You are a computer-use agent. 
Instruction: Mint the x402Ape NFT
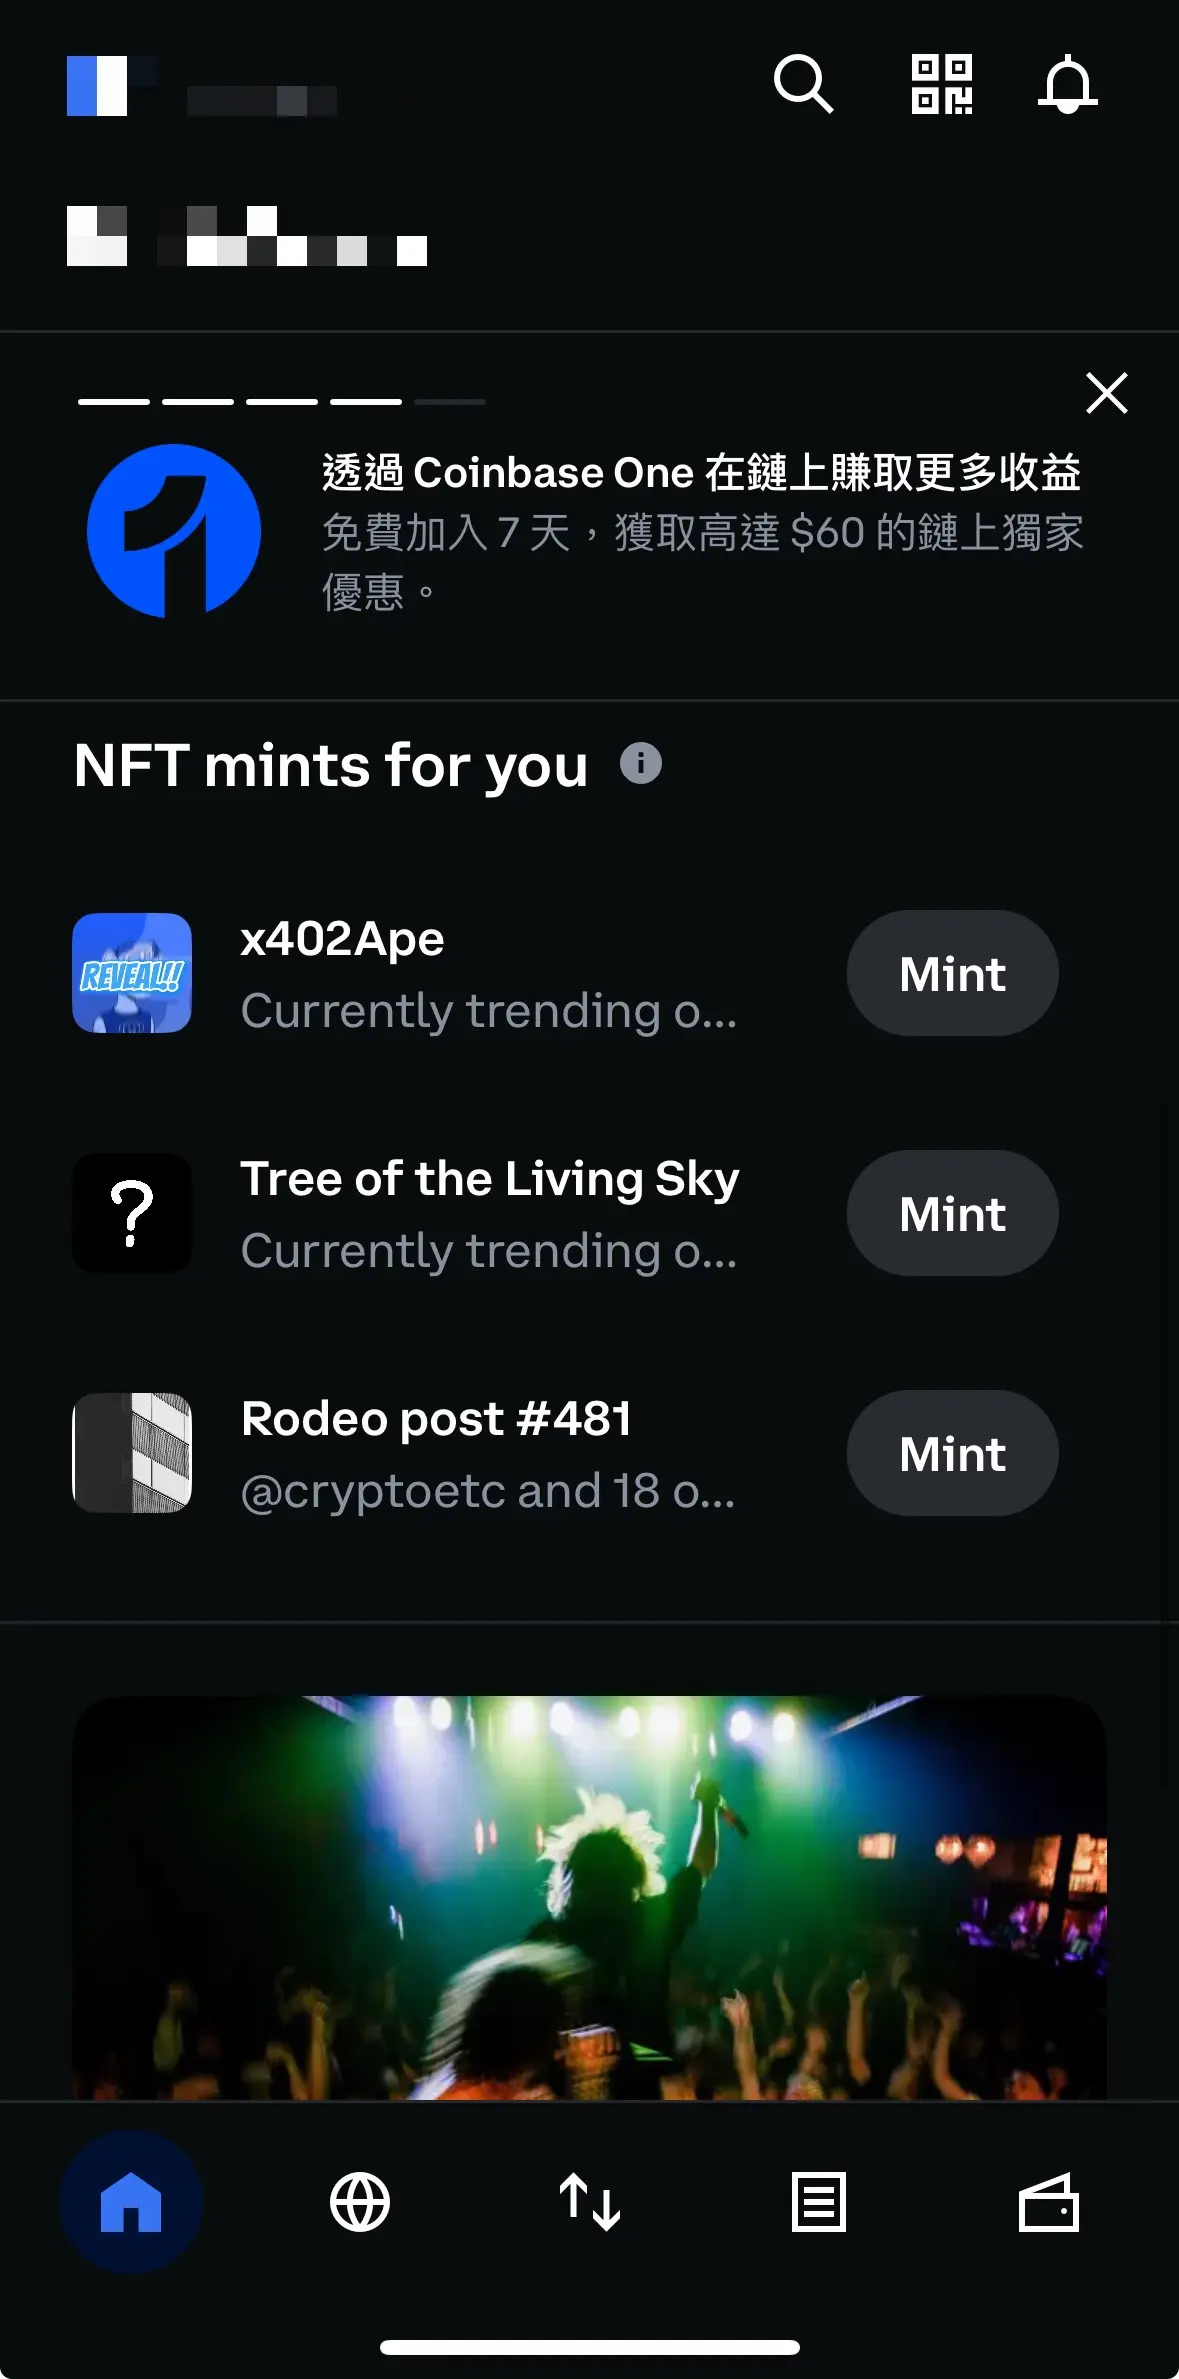pyautogui.click(x=952, y=973)
